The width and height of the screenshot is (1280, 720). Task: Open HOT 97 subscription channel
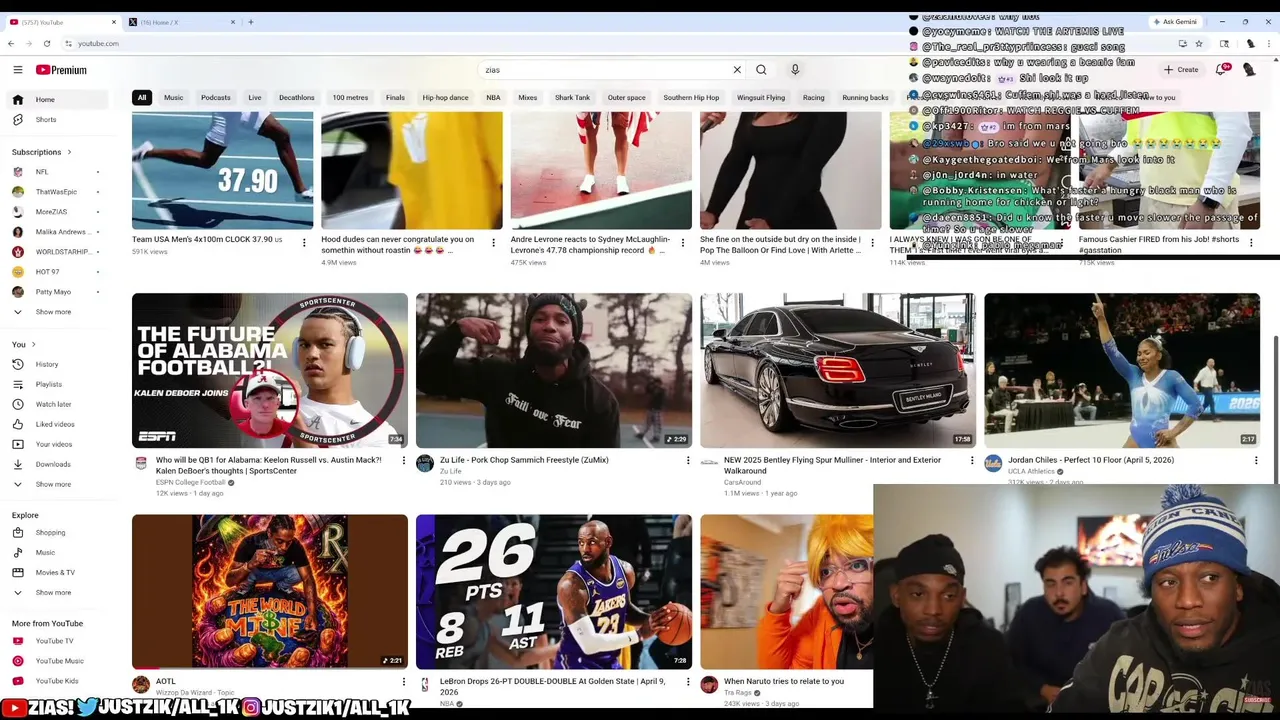click(x=47, y=272)
